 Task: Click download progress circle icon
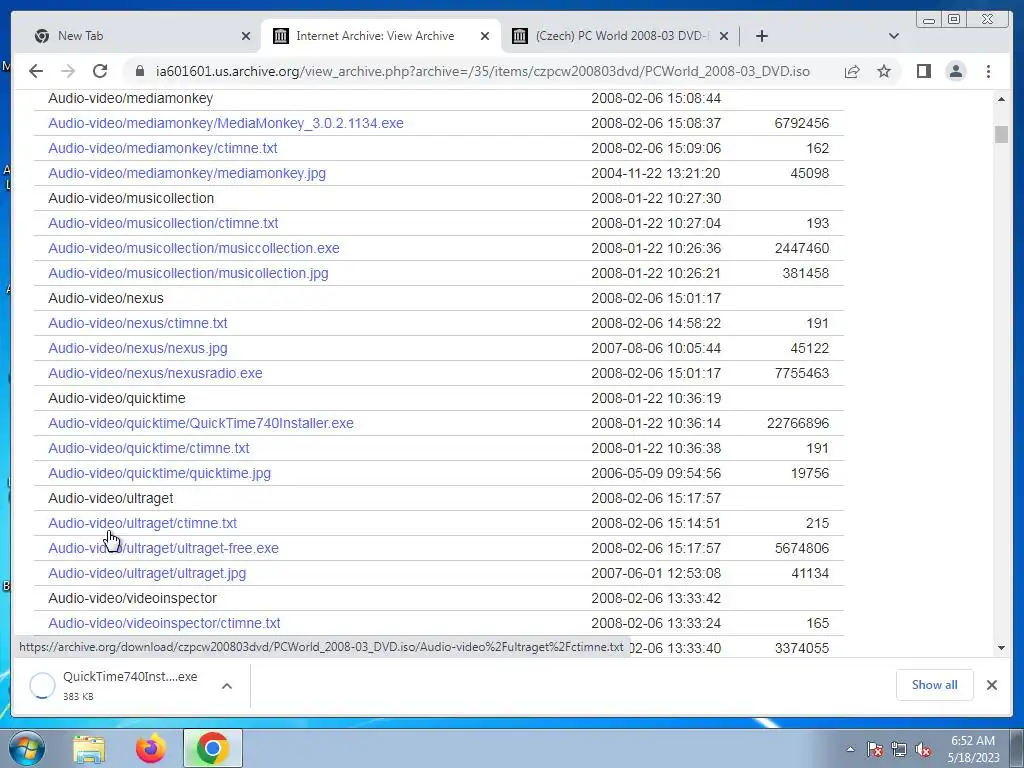[x=42, y=686]
